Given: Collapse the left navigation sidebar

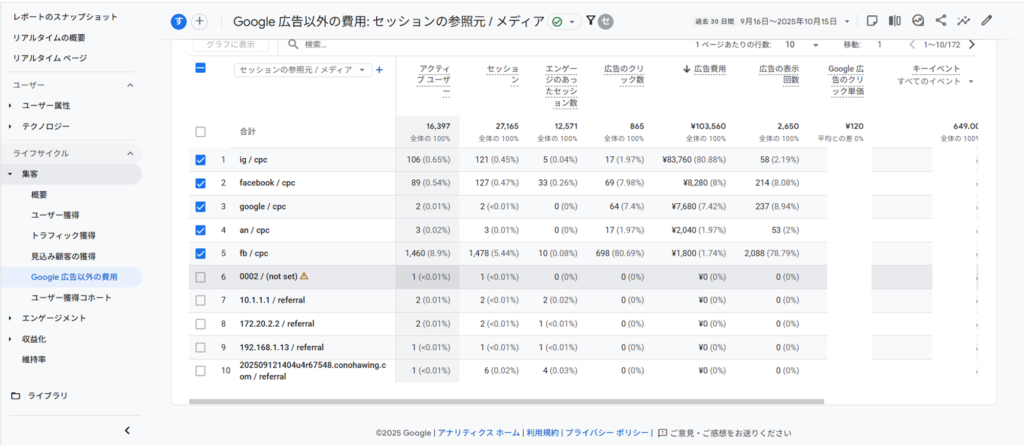Looking at the screenshot, I should coord(127,430).
